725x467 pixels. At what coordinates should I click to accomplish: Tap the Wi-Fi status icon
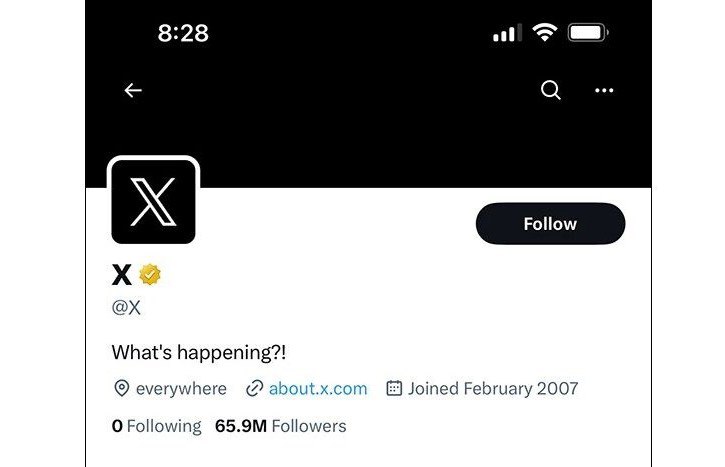pyautogui.click(x=544, y=33)
